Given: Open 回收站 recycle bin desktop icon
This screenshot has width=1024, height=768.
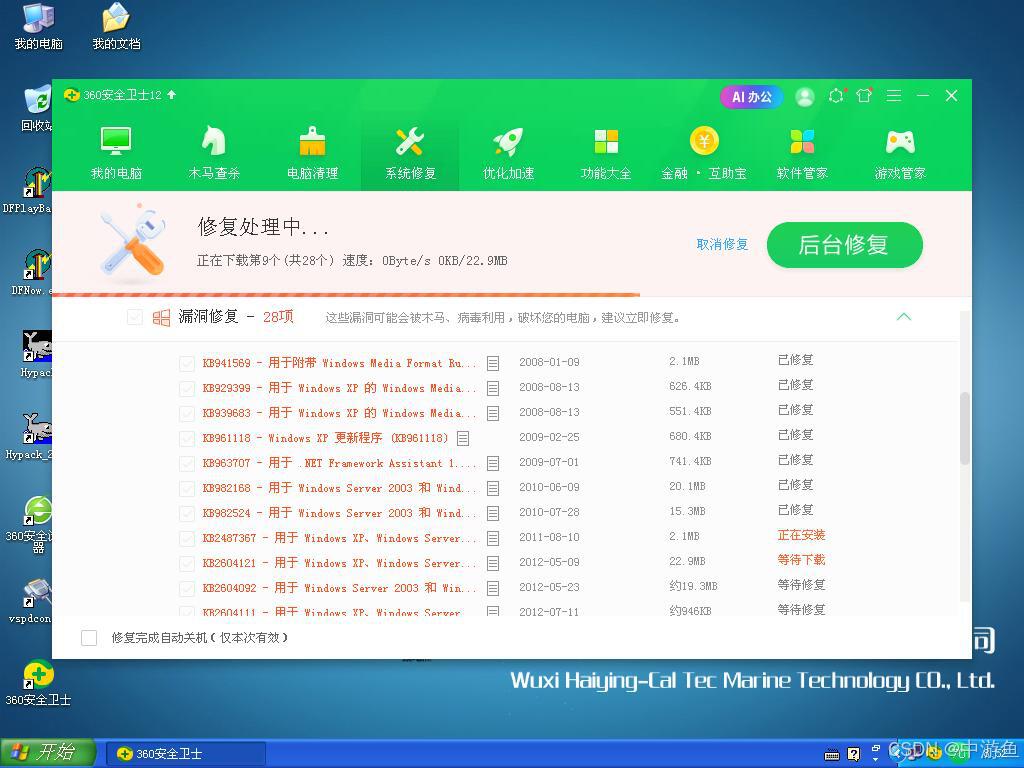Looking at the screenshot, I should 37,107.
